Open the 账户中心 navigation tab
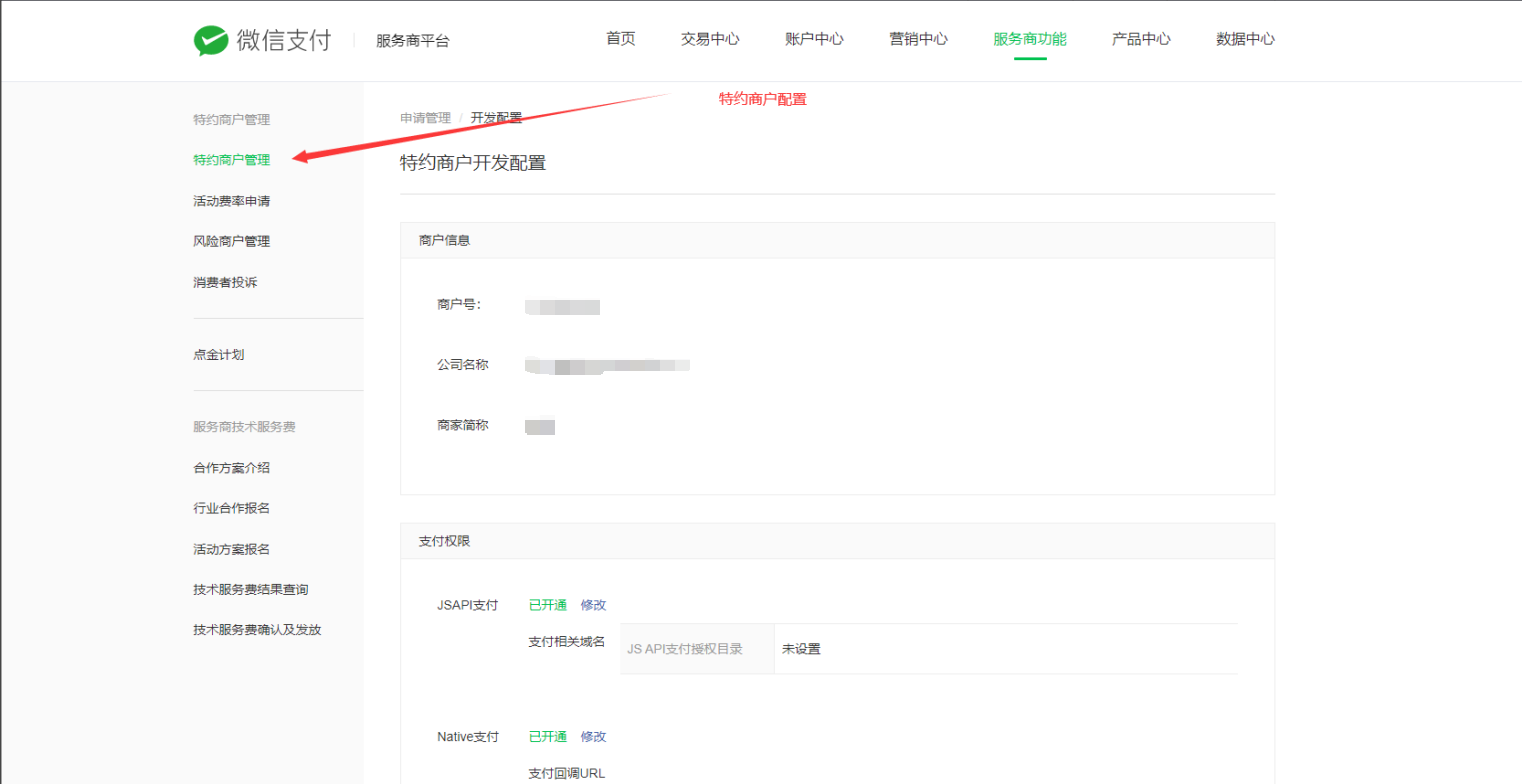Viewport: 1522px width, 784px height. [814, 39]
